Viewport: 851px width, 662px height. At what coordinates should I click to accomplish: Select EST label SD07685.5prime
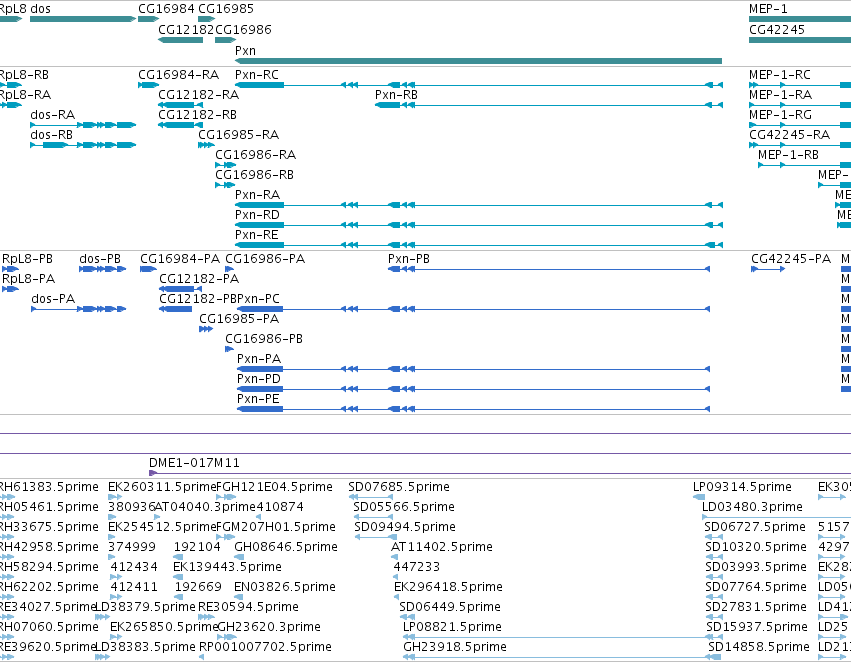399,487
